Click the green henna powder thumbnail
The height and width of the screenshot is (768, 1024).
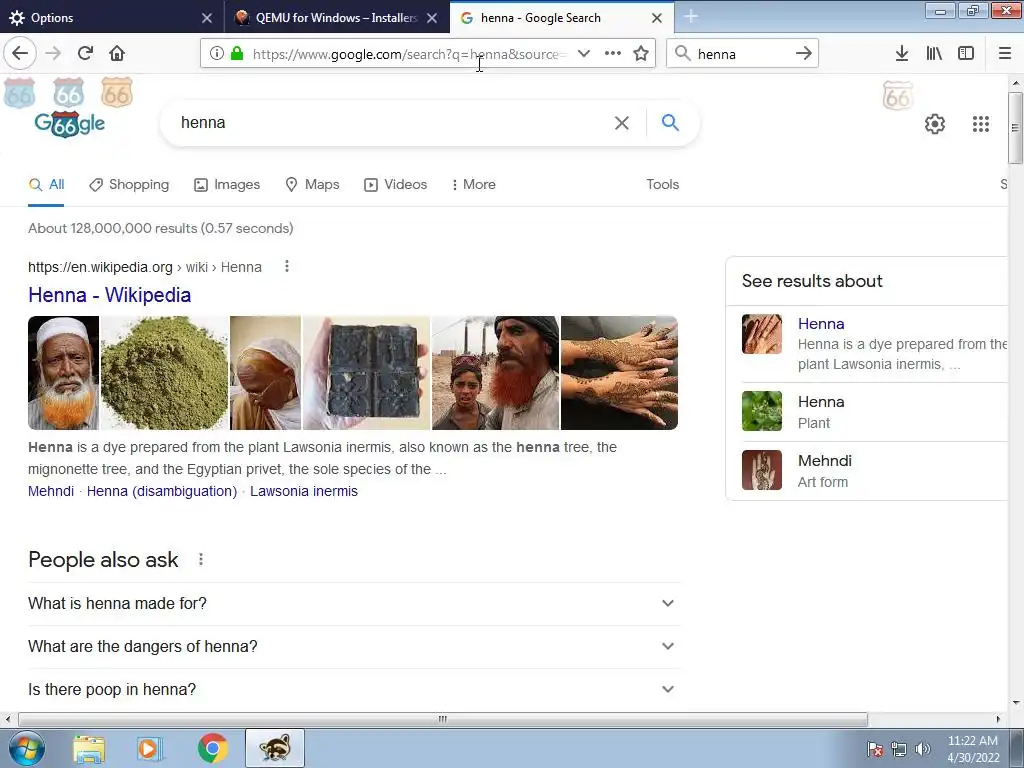point(165,373)
